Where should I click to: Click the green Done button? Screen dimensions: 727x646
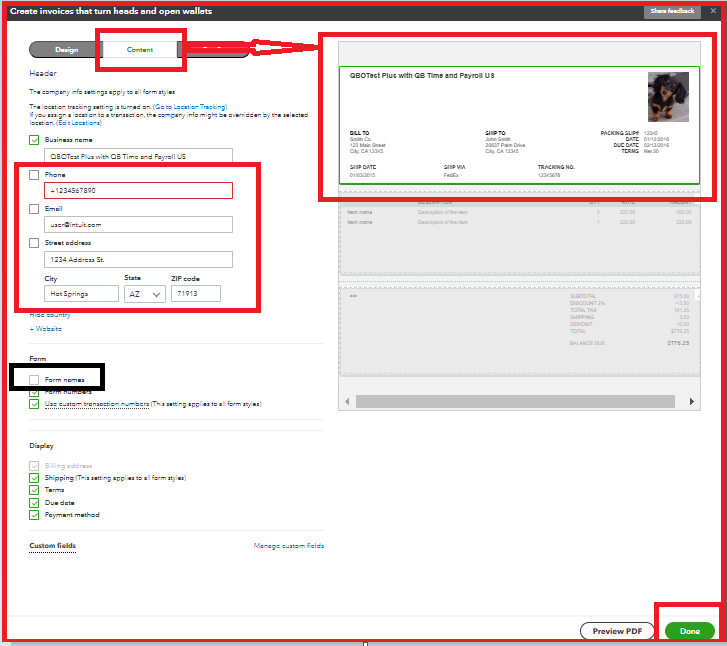pos(690,631)
